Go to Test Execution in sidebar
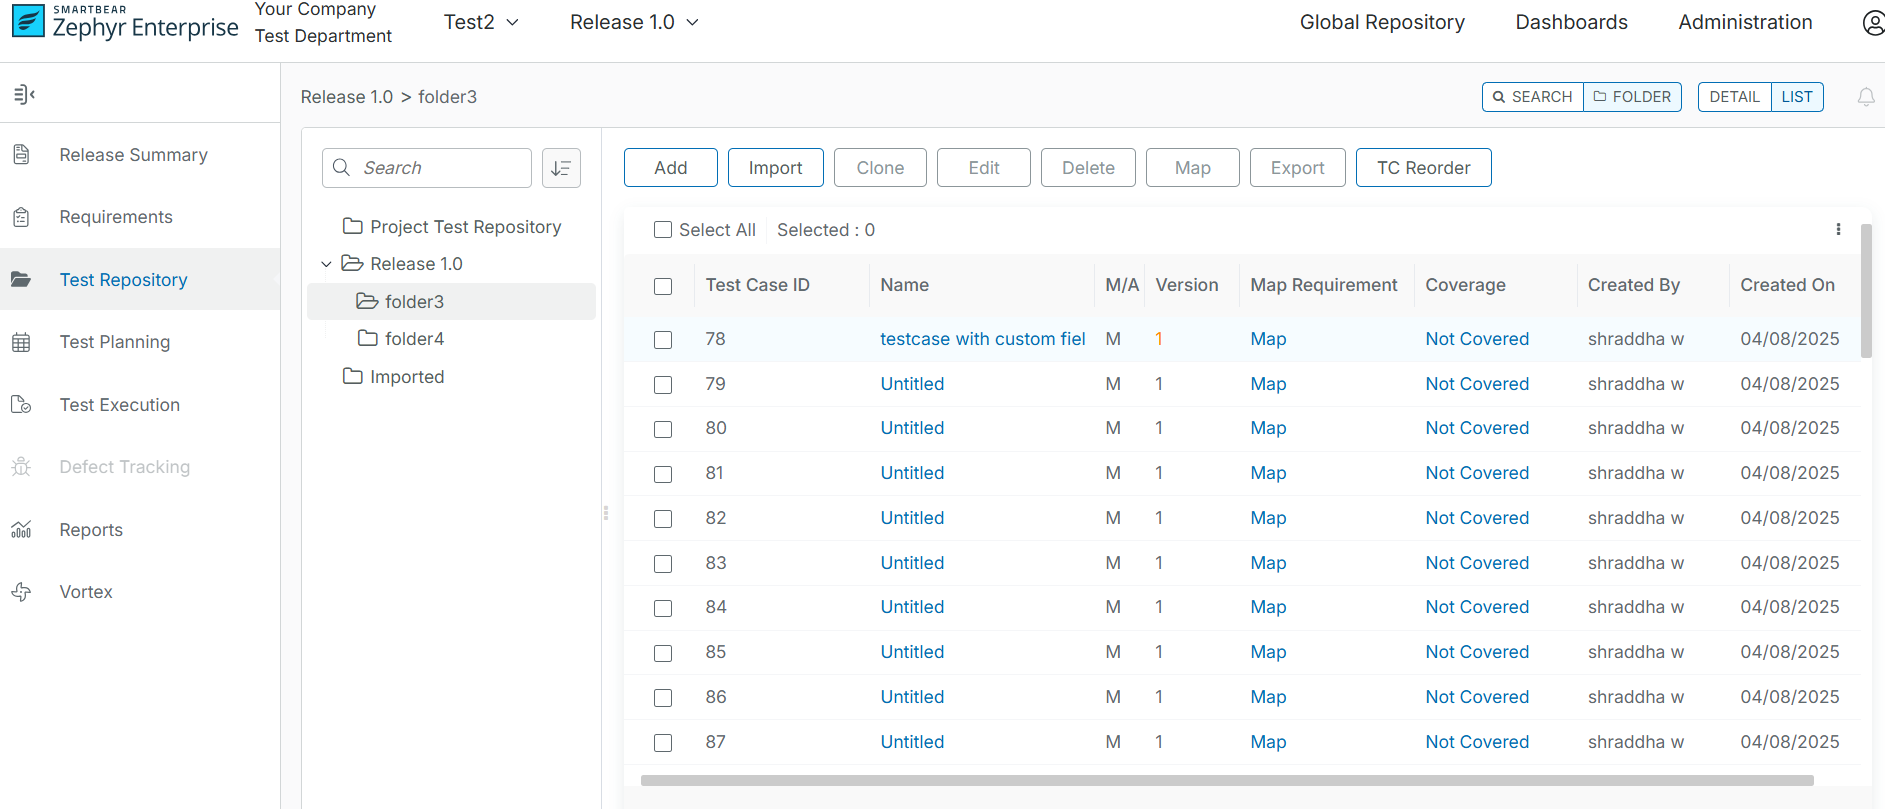 (x=119, y=405)
